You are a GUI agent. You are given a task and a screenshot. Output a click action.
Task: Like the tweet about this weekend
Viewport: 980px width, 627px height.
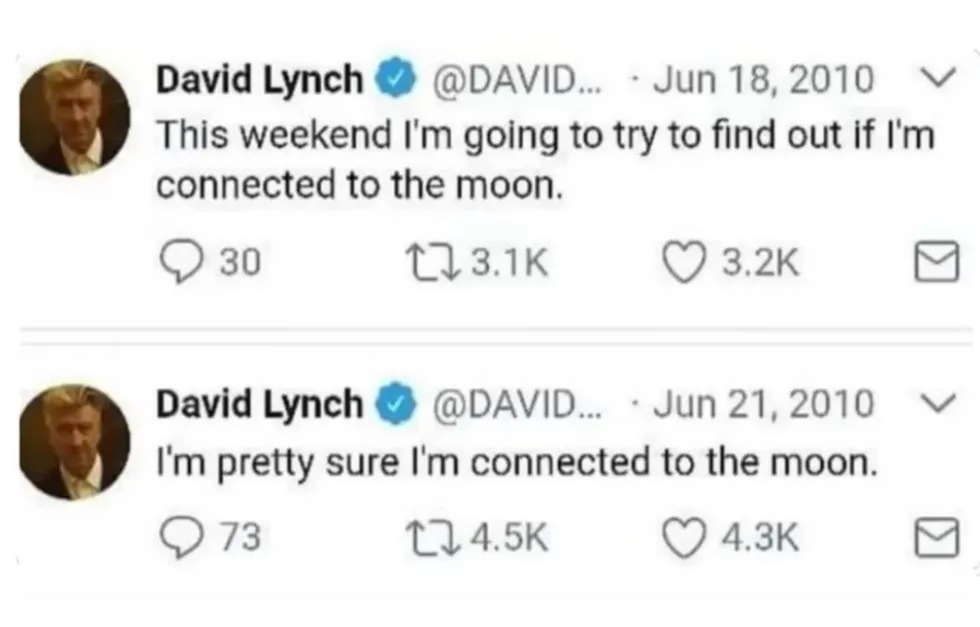coord(682,263)
